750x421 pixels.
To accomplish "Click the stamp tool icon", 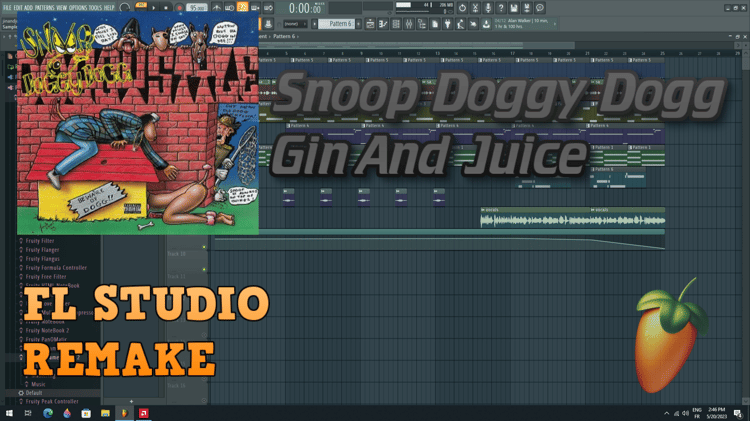I will point(268,24).
